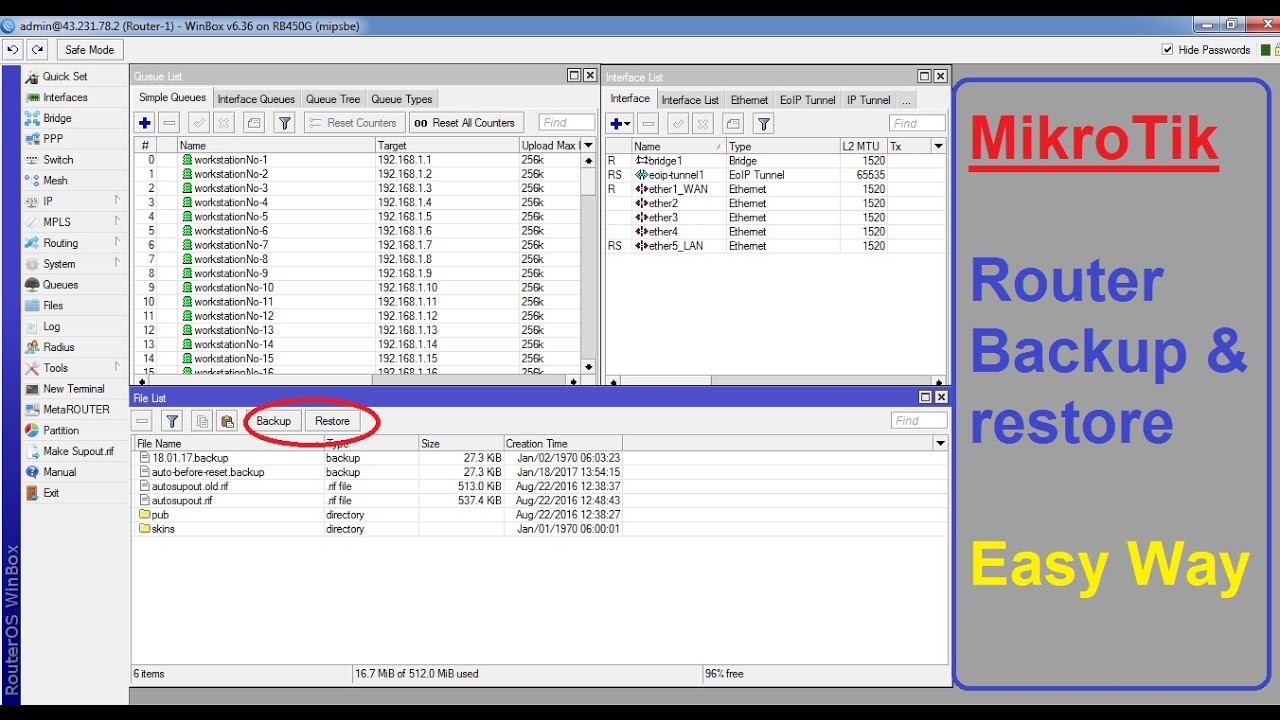Switch to the EoIP Tunnel tab
Screen dimensions: 1280x720
point(807,100)
